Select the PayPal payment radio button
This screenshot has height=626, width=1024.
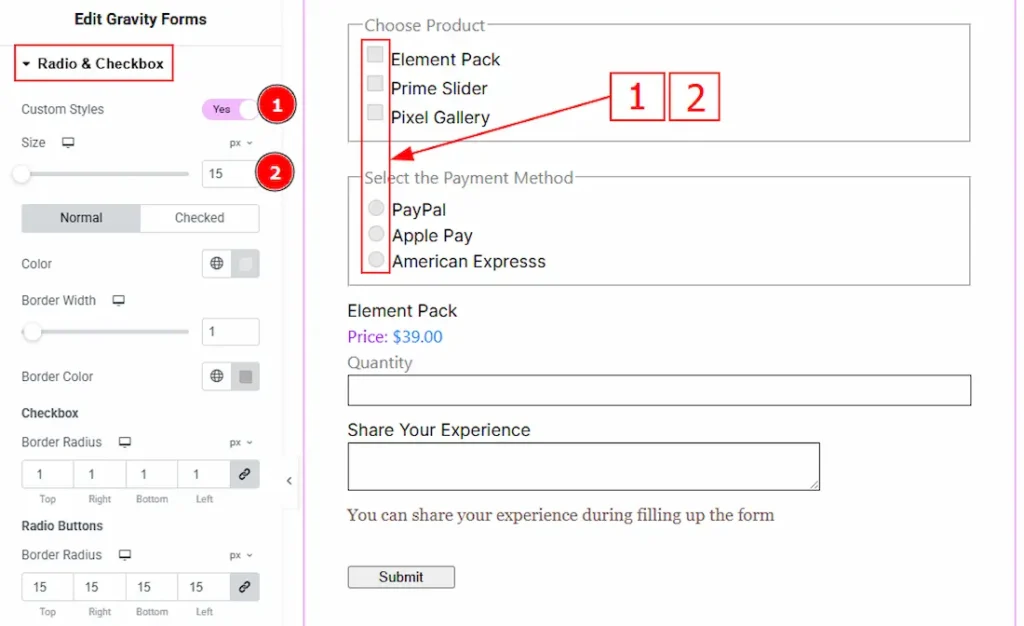(375, 208)
